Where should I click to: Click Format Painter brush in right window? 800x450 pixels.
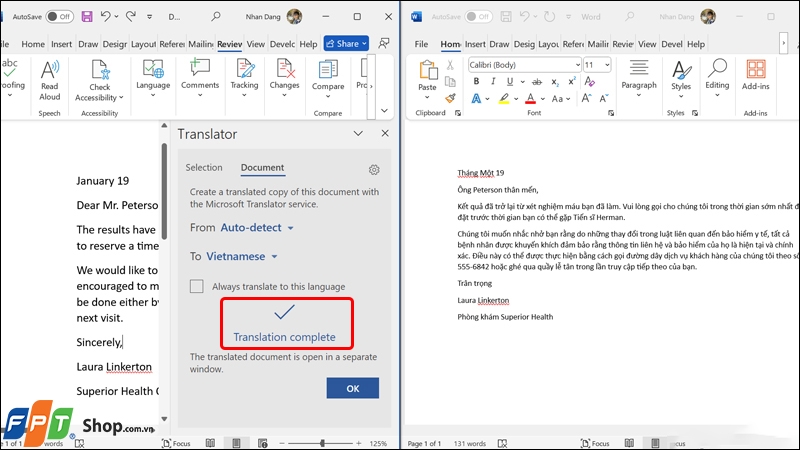pyautogui.click(x=450, y=98)
